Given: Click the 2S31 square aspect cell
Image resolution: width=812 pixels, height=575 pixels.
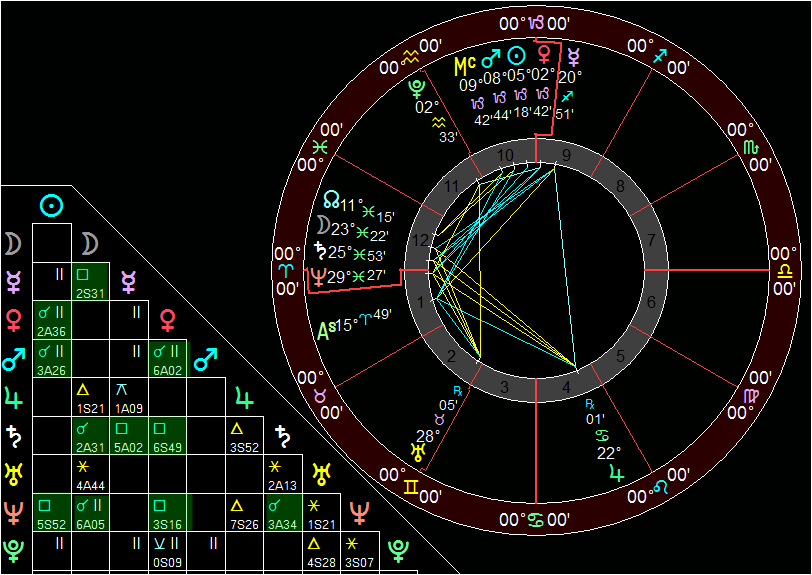Looking at the screenshot, I should tap(90, 281).
